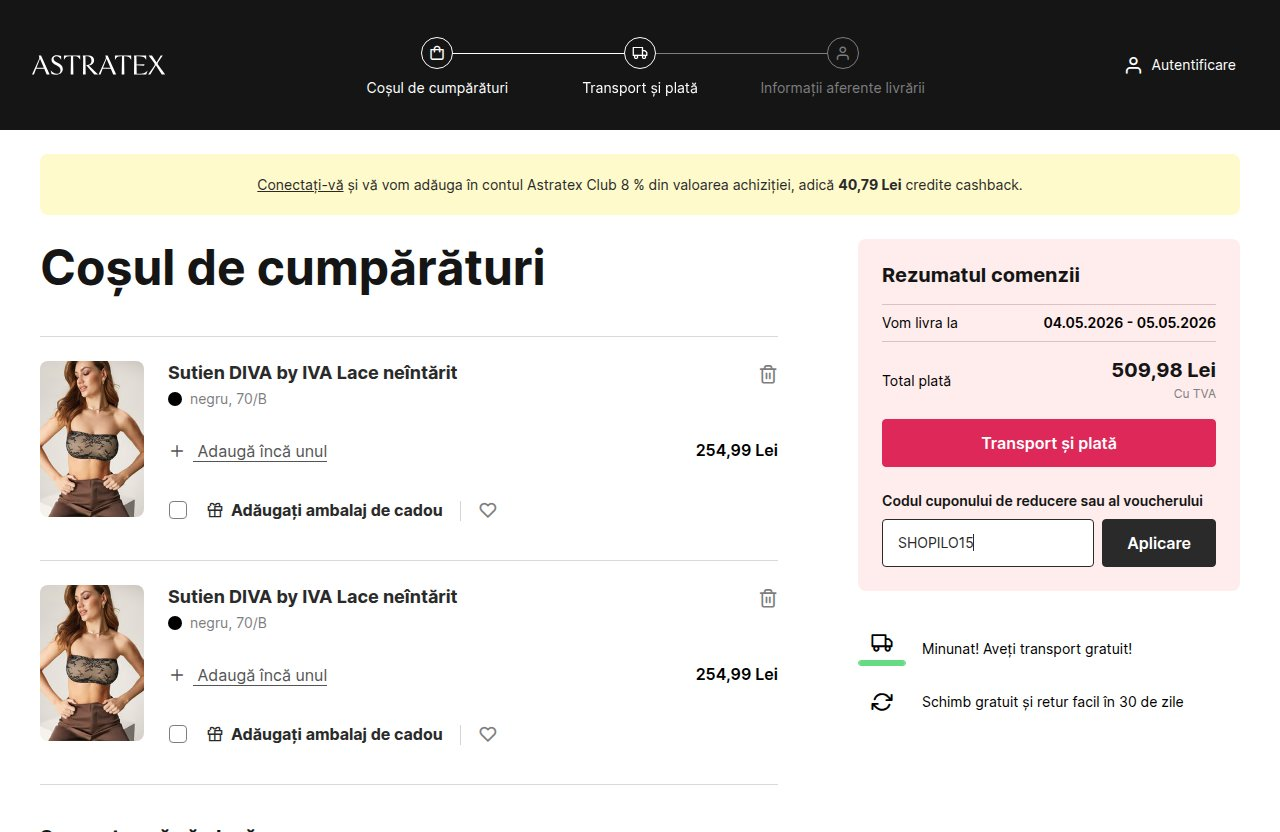Click first item's Adaugă încă unul link

click(x=262, y=451)
